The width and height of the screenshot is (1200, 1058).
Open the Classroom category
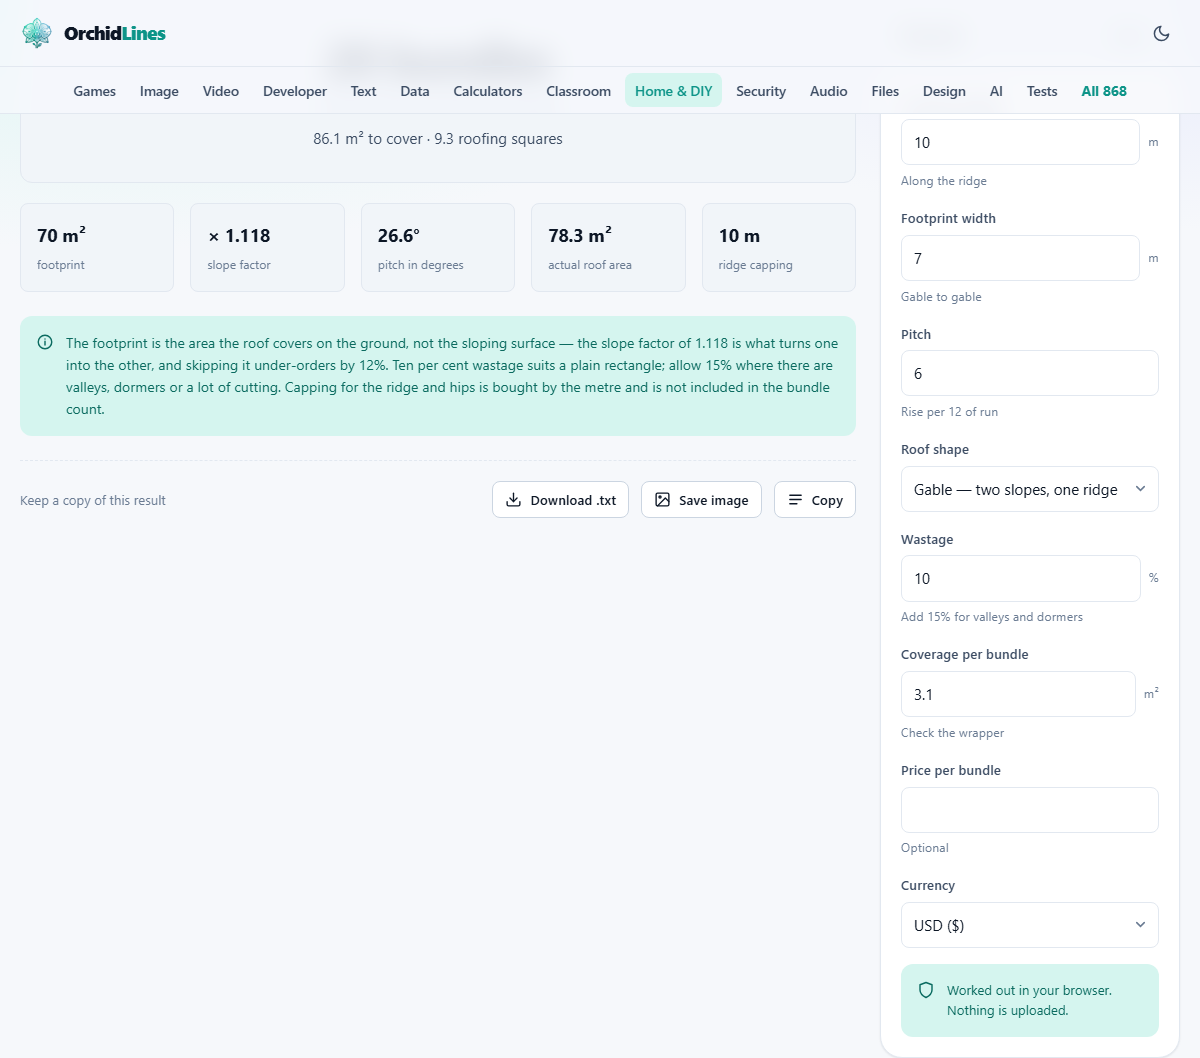578,91
